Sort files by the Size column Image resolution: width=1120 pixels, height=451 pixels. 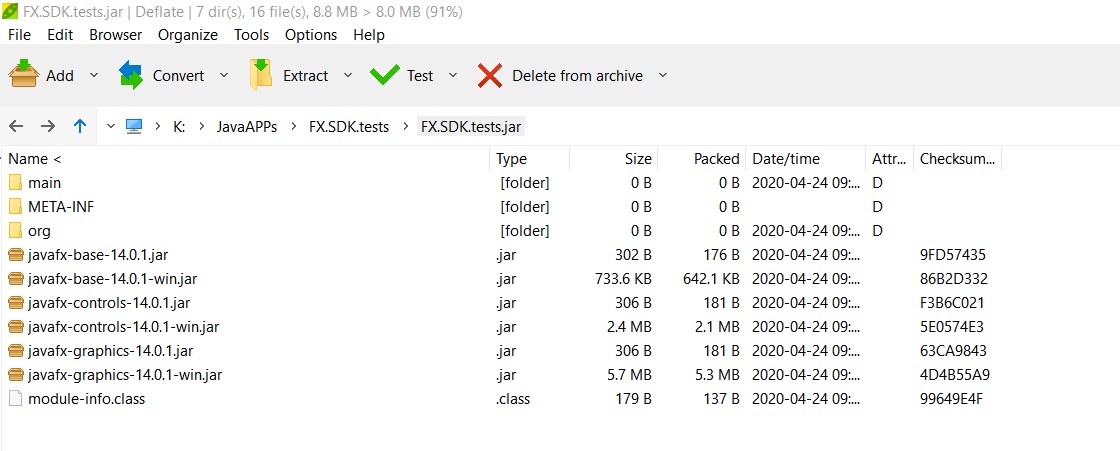(638, 159)
